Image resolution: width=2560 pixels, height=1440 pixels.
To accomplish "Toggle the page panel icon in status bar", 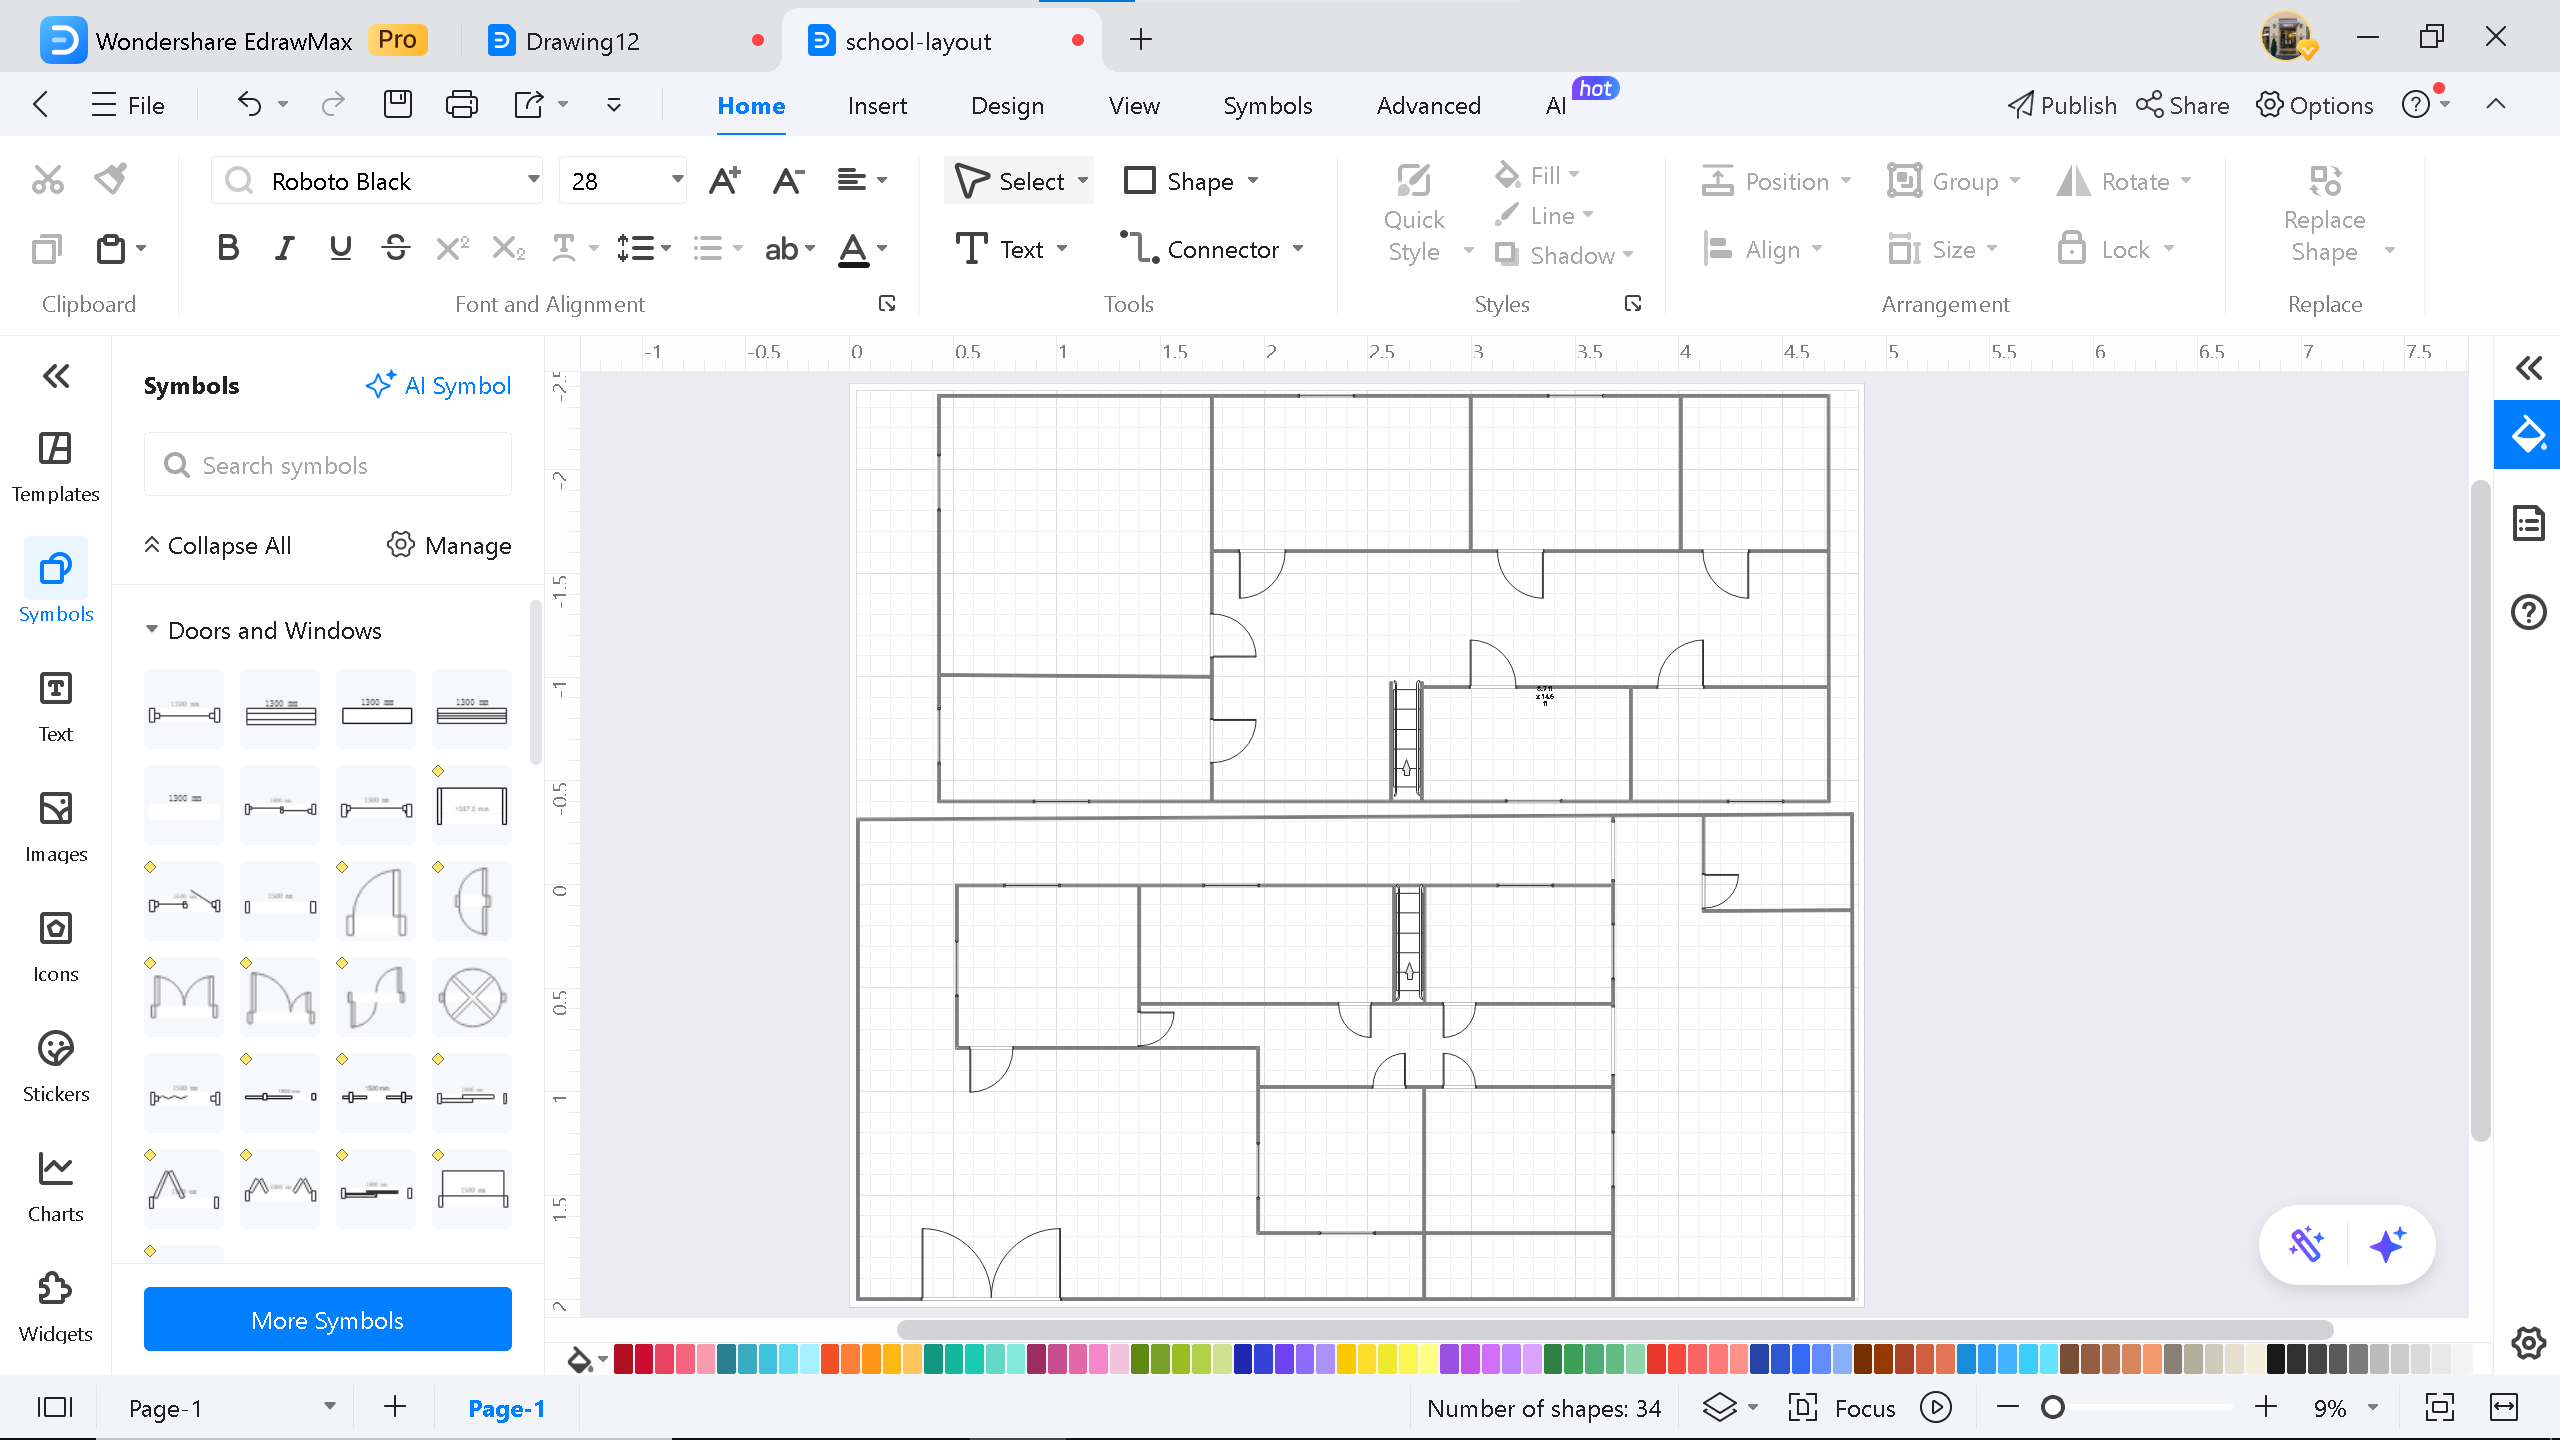I will click(55, 1408).
